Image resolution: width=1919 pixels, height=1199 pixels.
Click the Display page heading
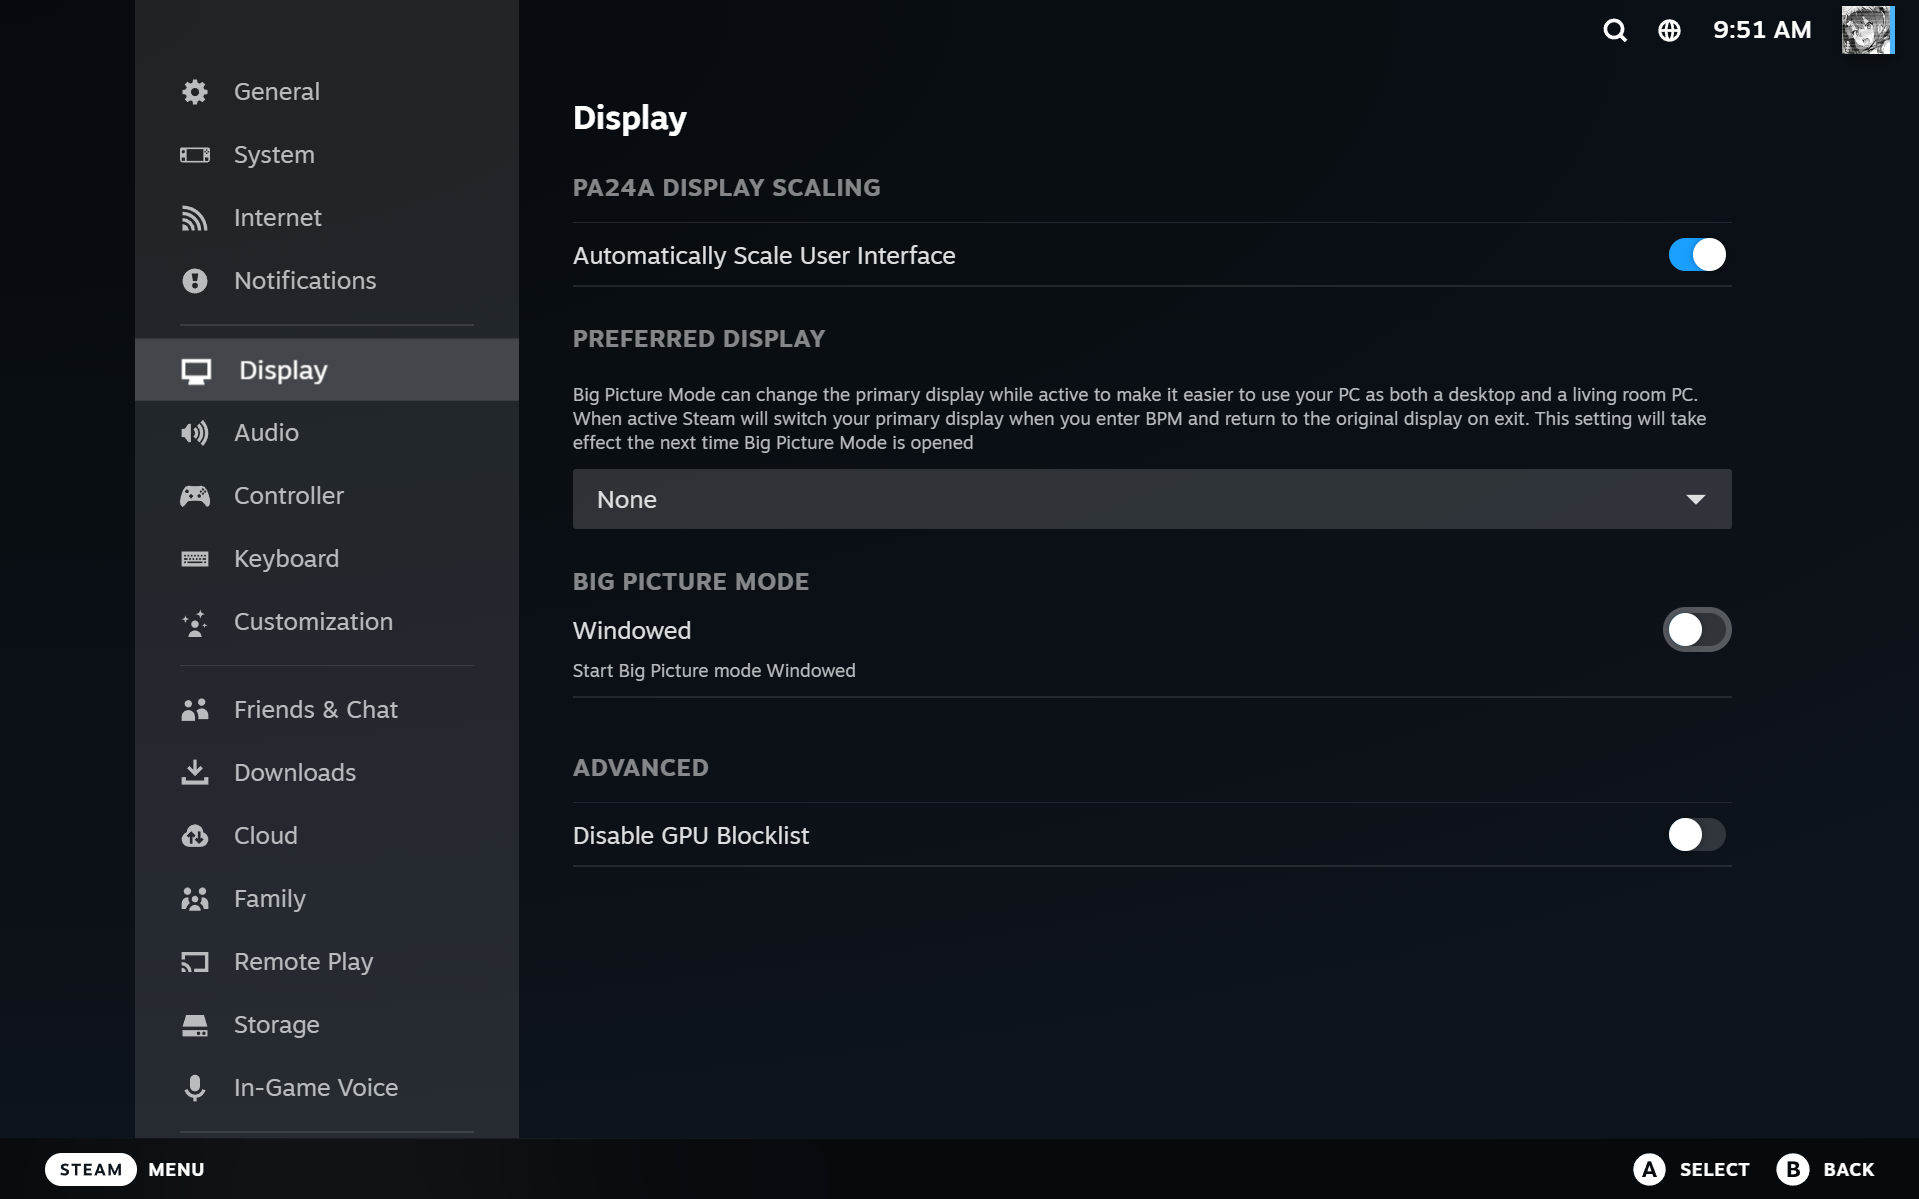click(630, 118)
